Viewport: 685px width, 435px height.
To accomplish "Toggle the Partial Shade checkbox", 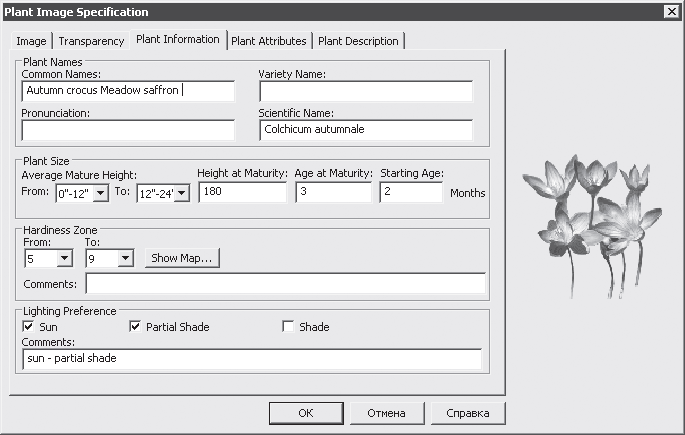I will pos(135,327).
